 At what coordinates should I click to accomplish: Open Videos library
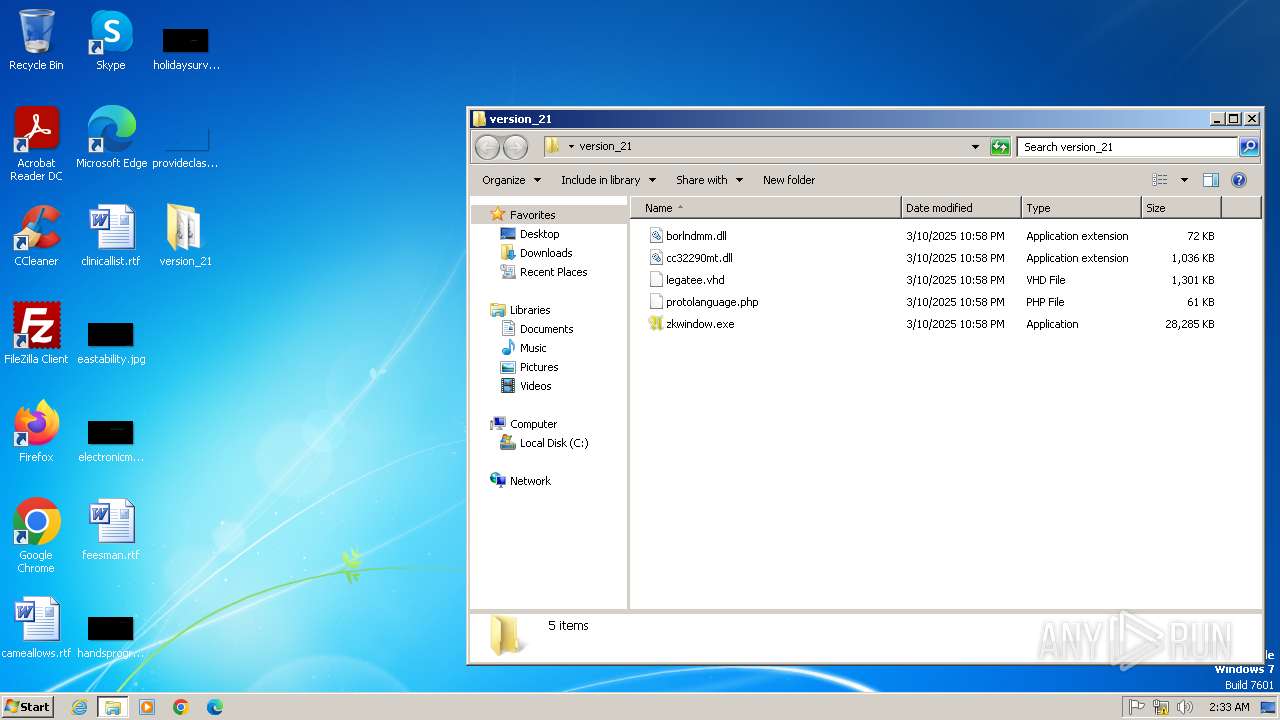click(x=535, y=386)
